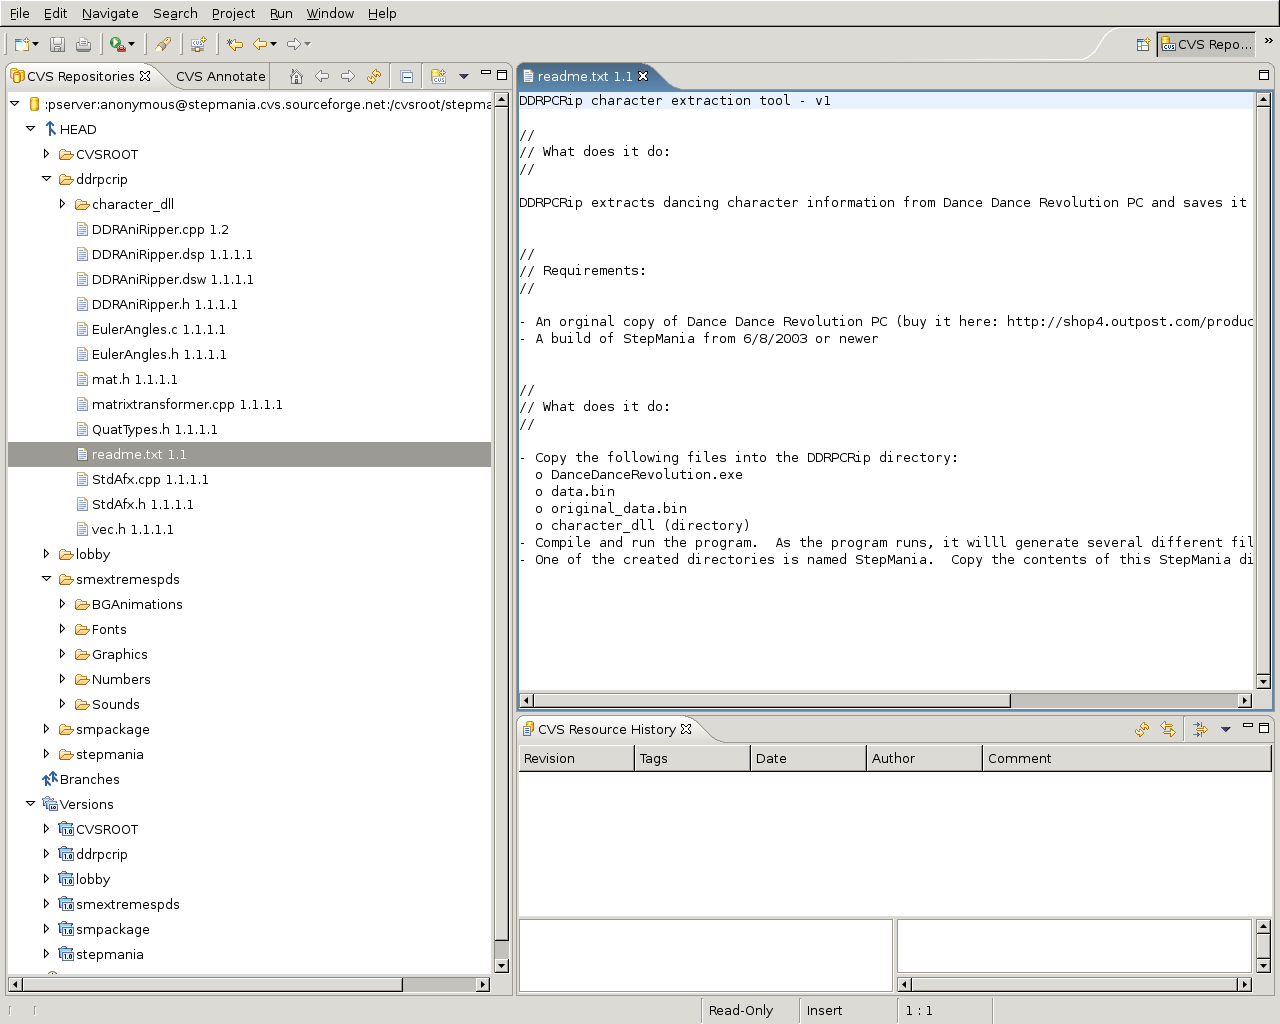Click the Print icon in main toolbar
Image resolution: width=1280 pixels, height=1024 pixels.
click(83, 44)
